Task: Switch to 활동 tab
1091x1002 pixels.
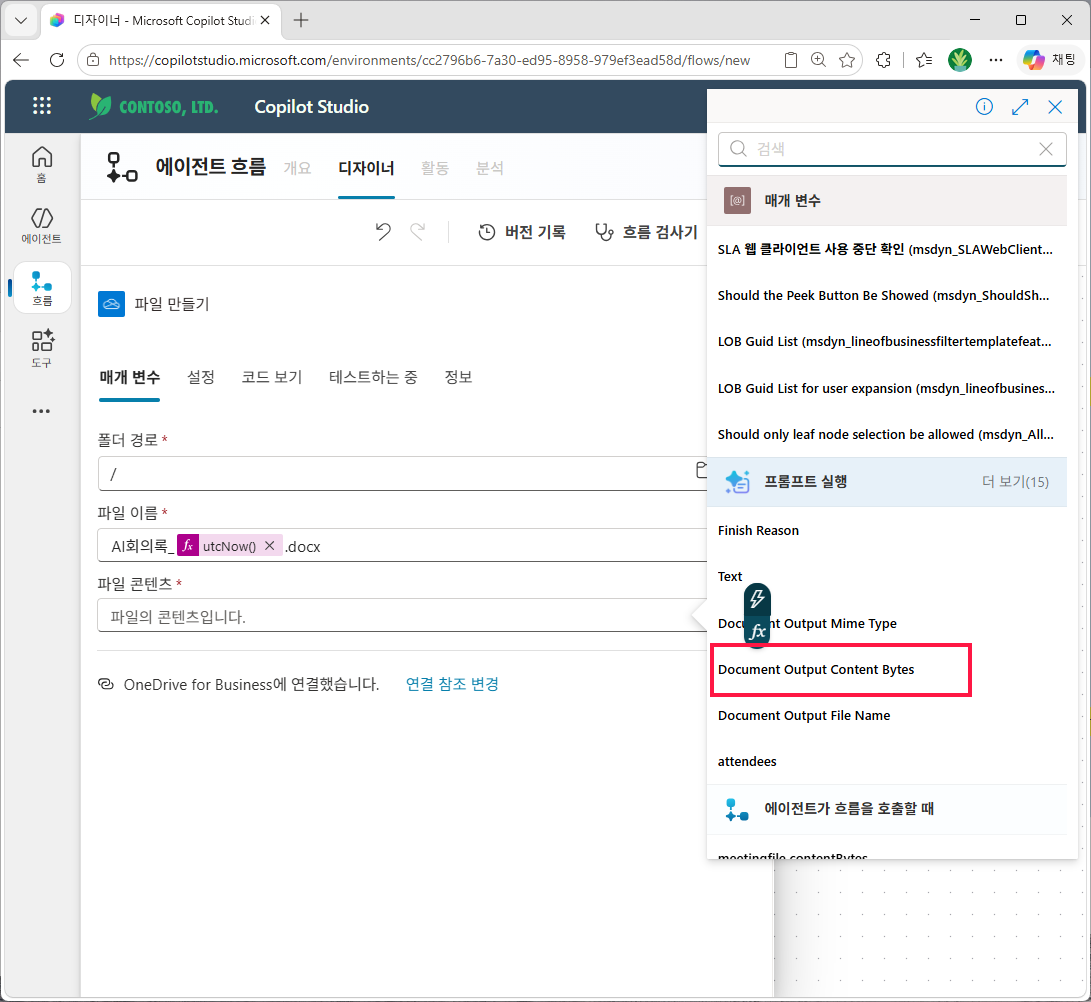Action: (x=435, y=168)
